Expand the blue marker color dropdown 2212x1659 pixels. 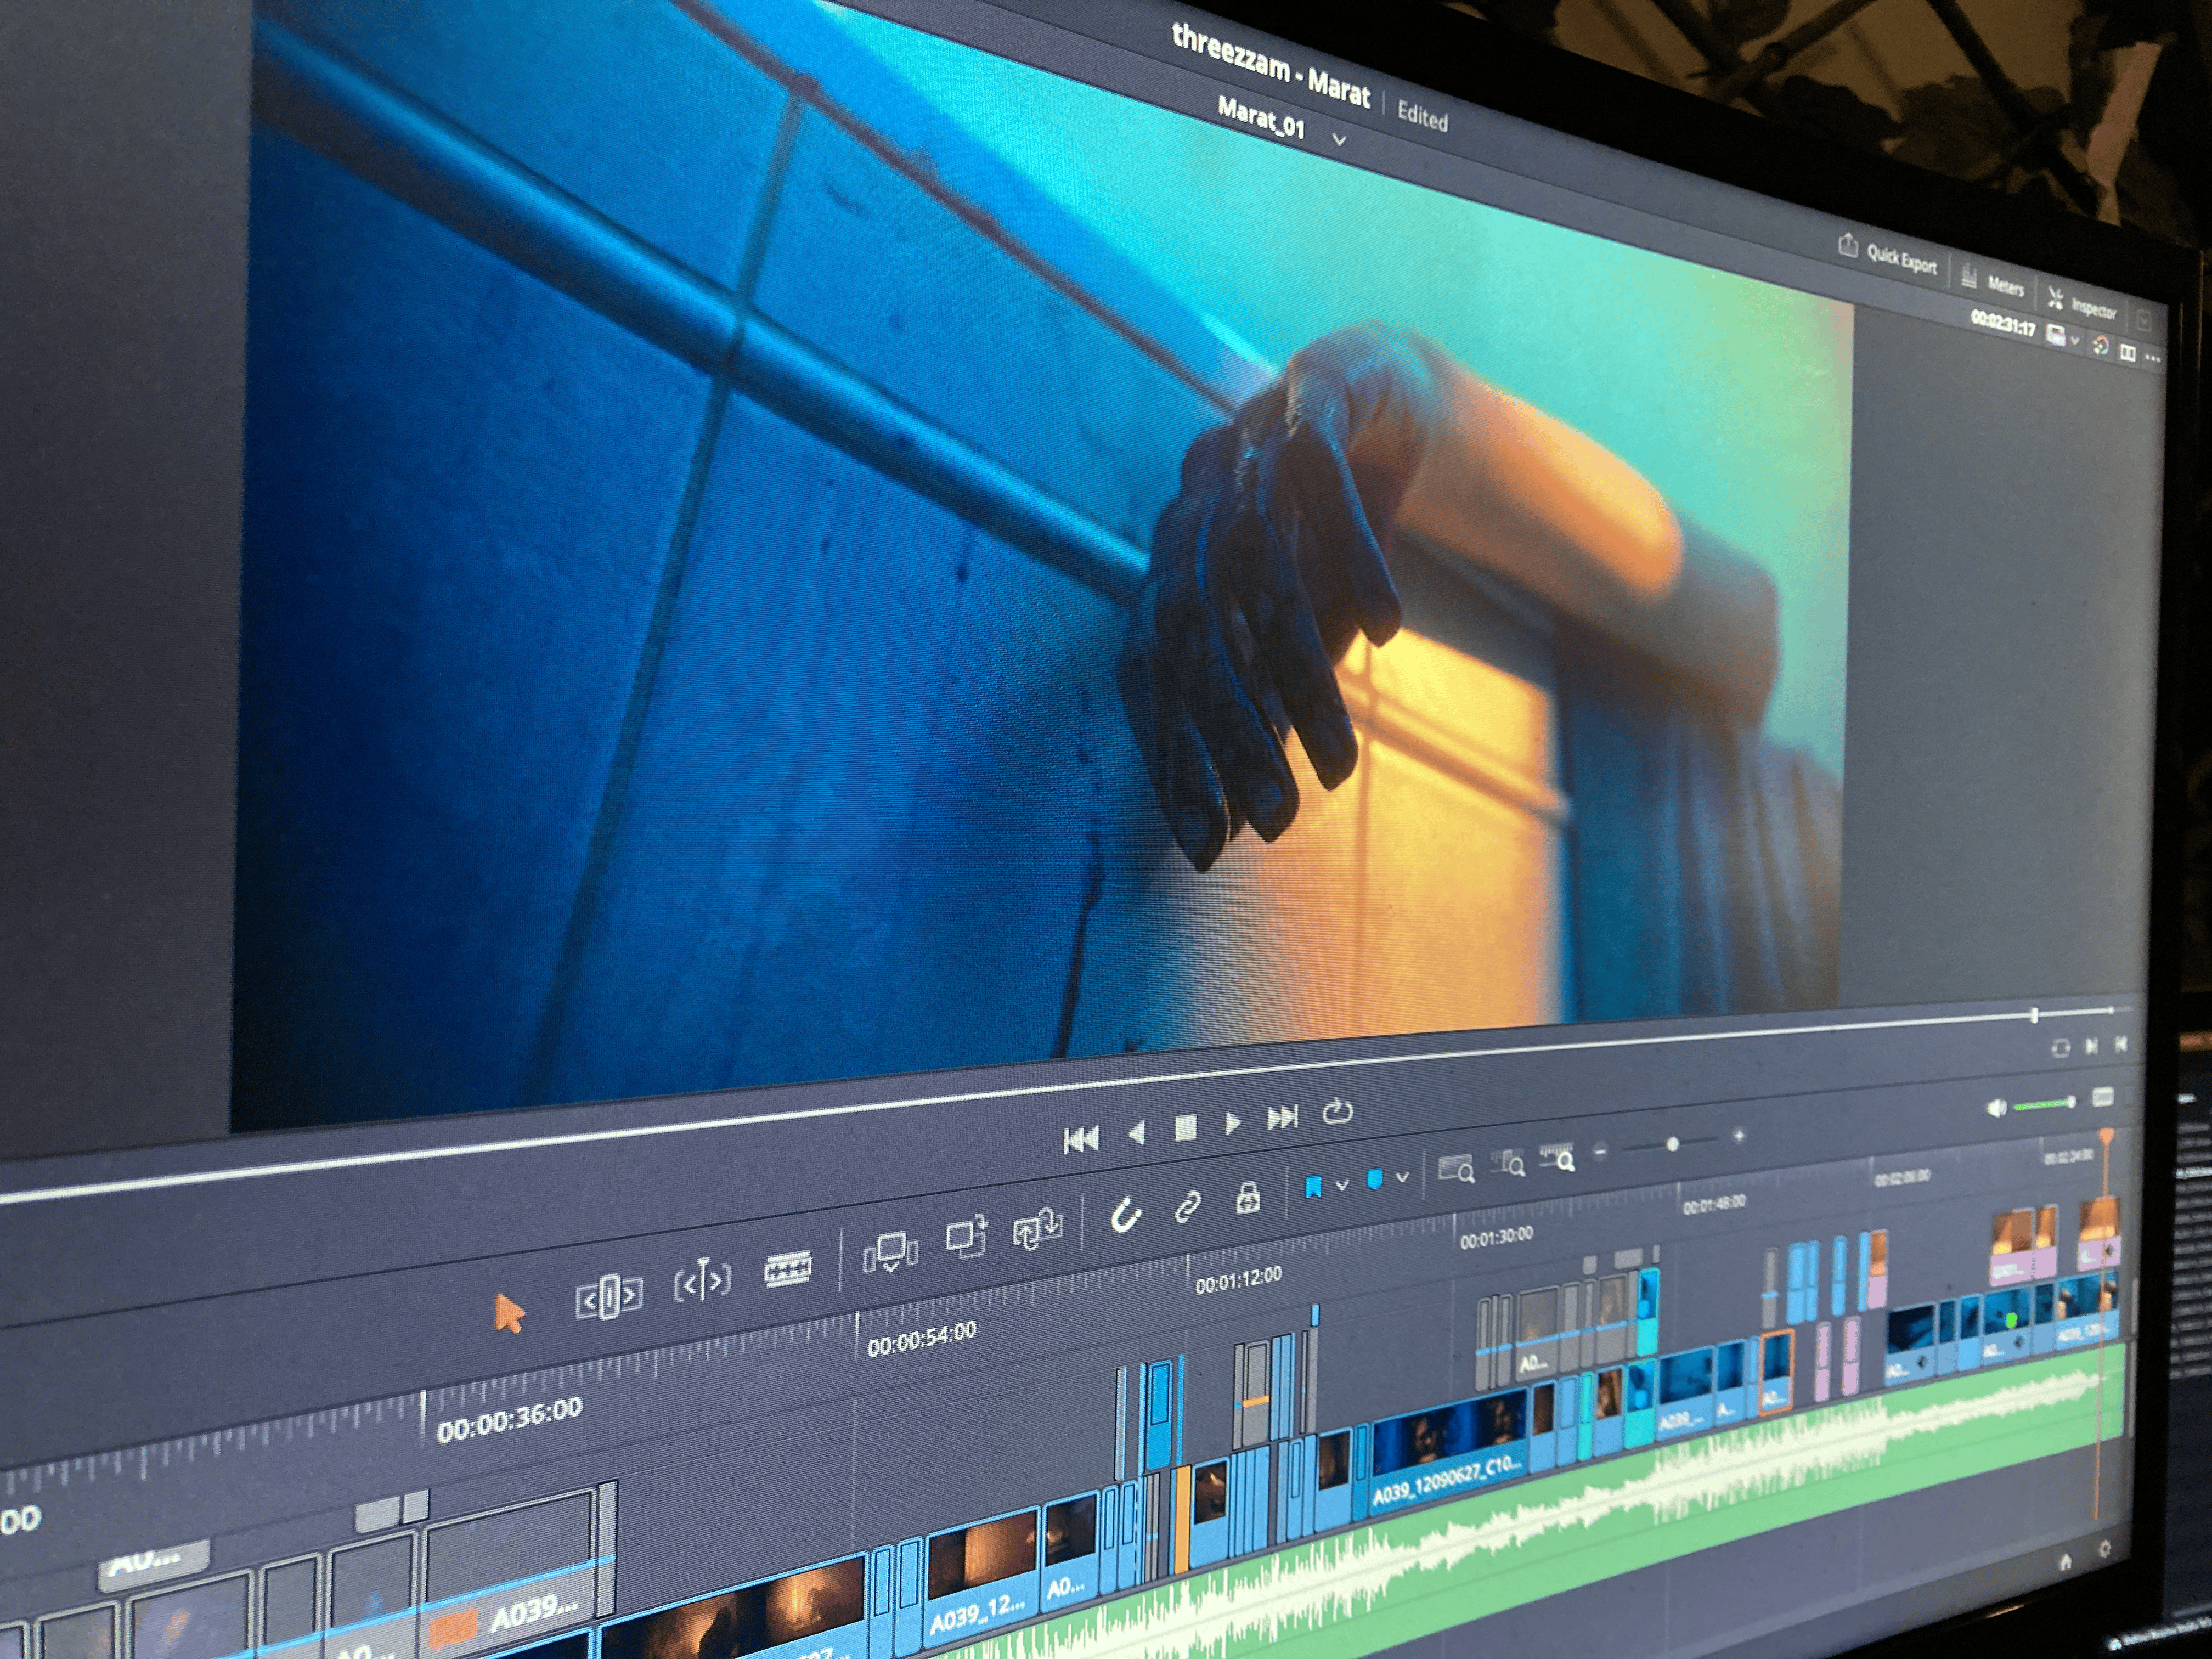coord(1403,1177)
